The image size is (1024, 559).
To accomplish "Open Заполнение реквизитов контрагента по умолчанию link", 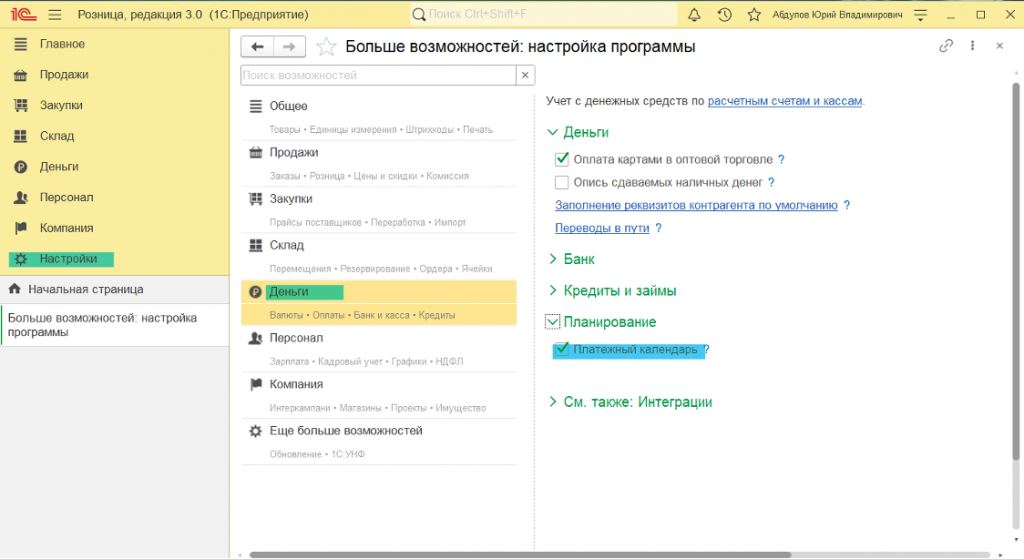I will coord(696,205).
